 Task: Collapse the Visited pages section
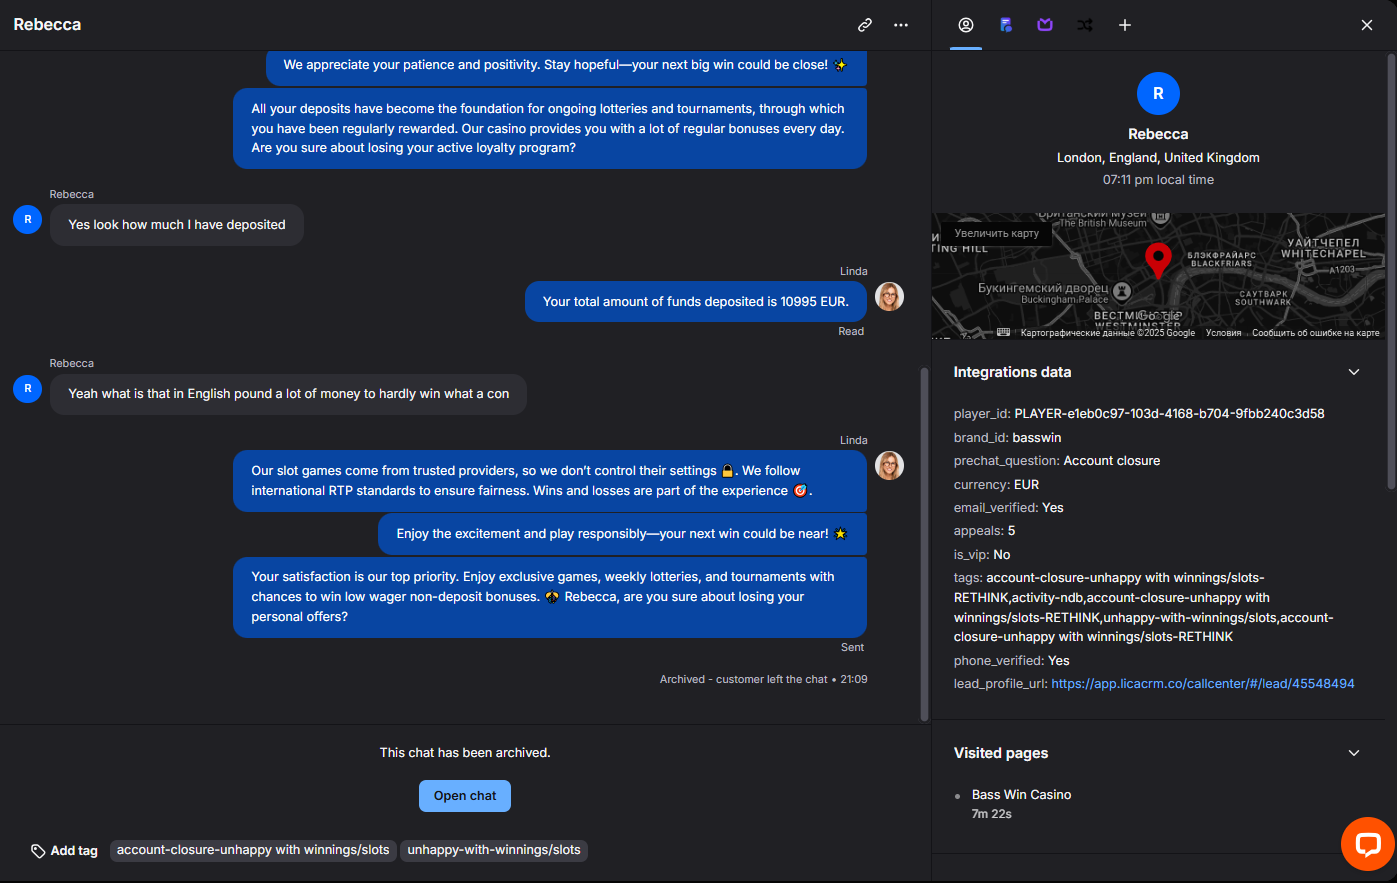1354,753
